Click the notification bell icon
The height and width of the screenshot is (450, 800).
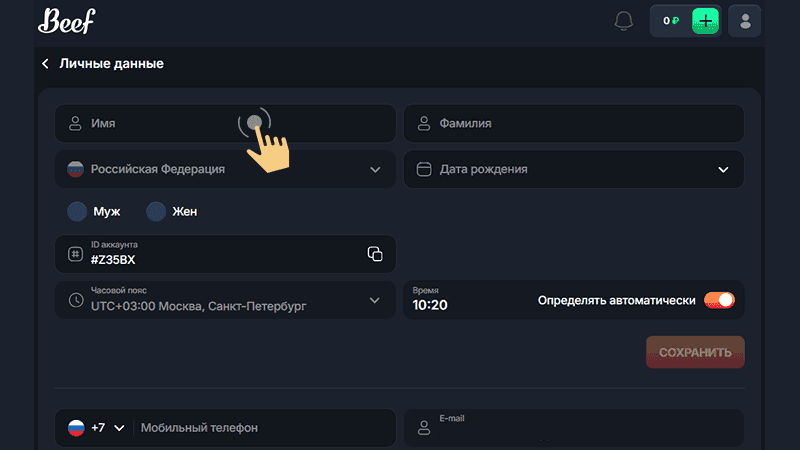624,21
